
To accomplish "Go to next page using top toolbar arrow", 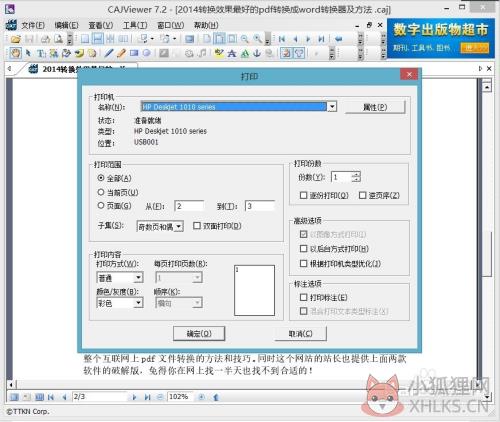I will pyautogui.click(x=308, y=39).
